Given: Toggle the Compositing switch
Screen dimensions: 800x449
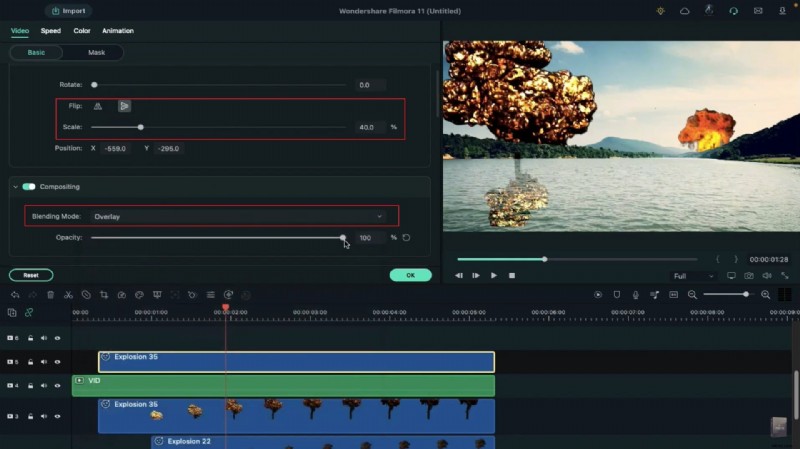Looking at the screenshot, I should pos(29,187).
